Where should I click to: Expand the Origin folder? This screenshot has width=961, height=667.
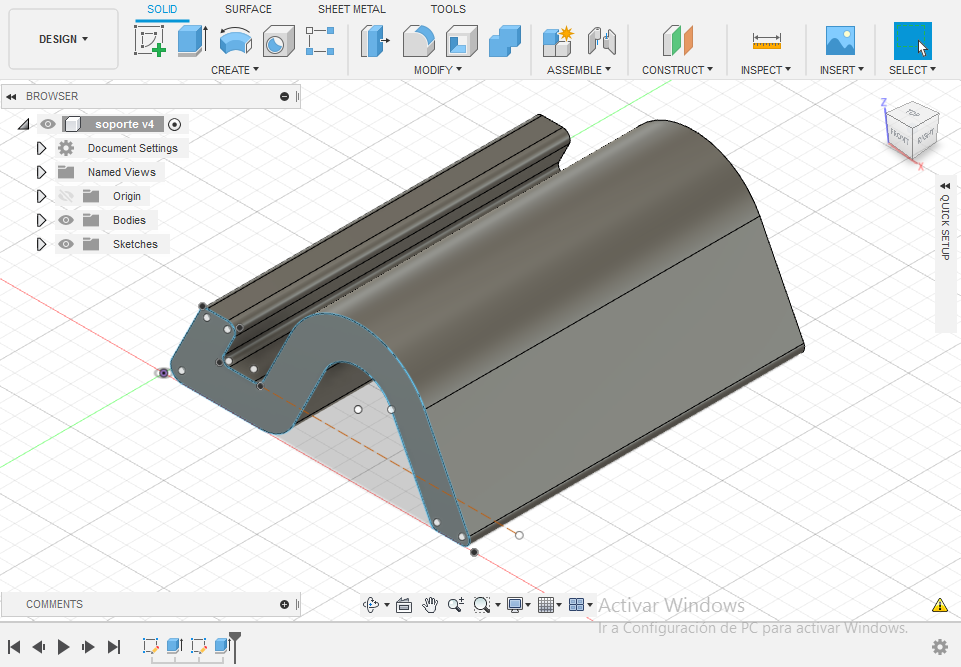pyautogui.click(x=41, y=196)
